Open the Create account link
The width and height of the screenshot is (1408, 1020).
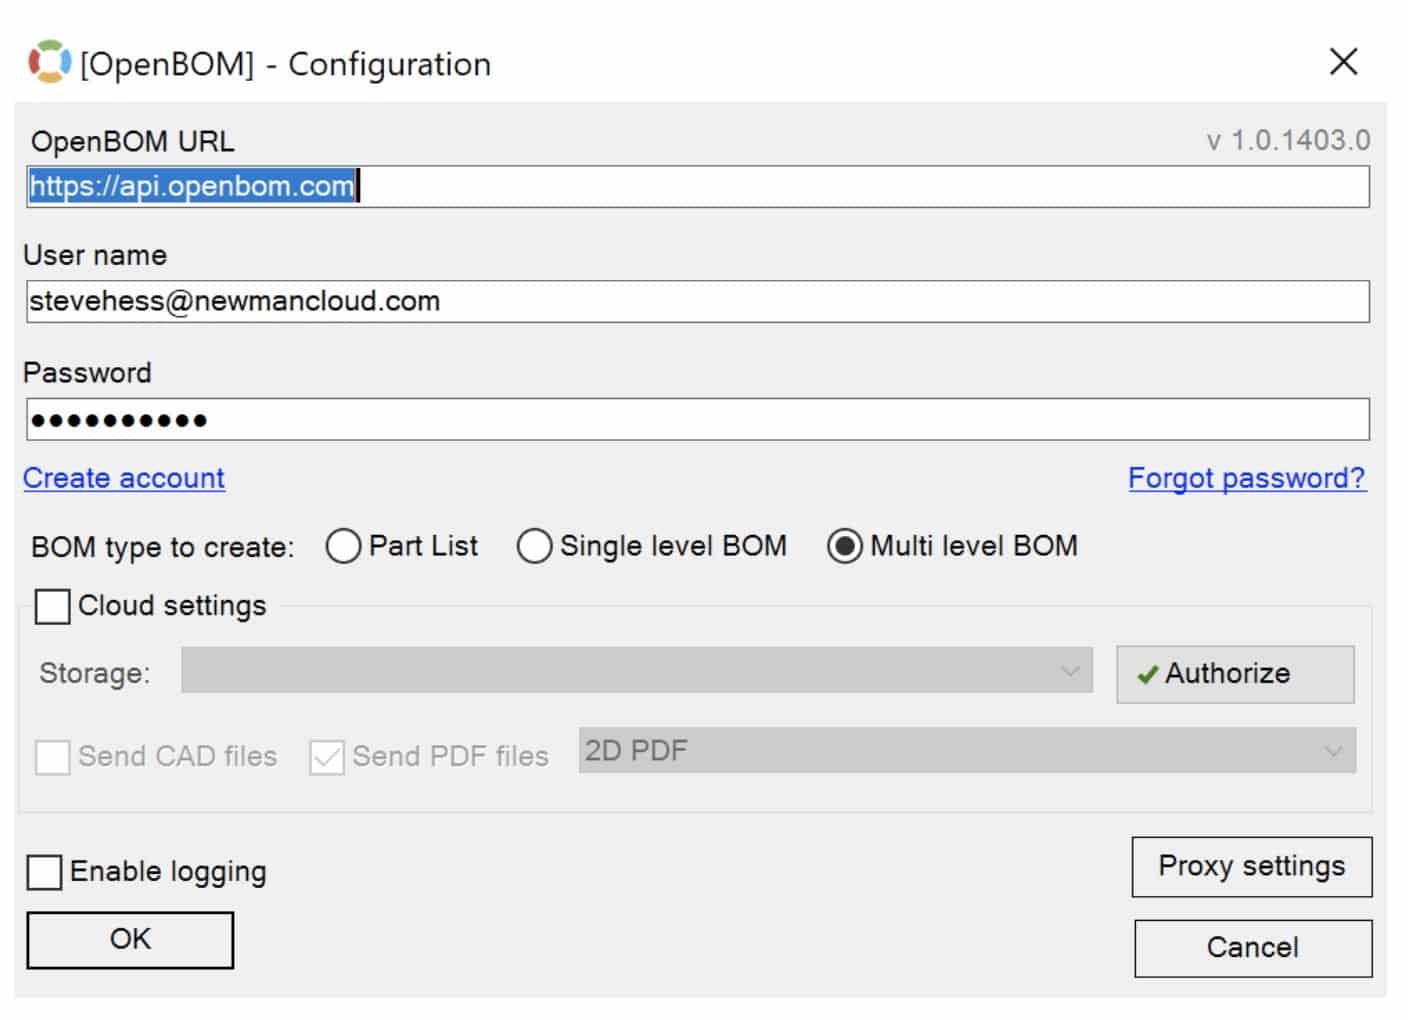[x=124, y=478]
